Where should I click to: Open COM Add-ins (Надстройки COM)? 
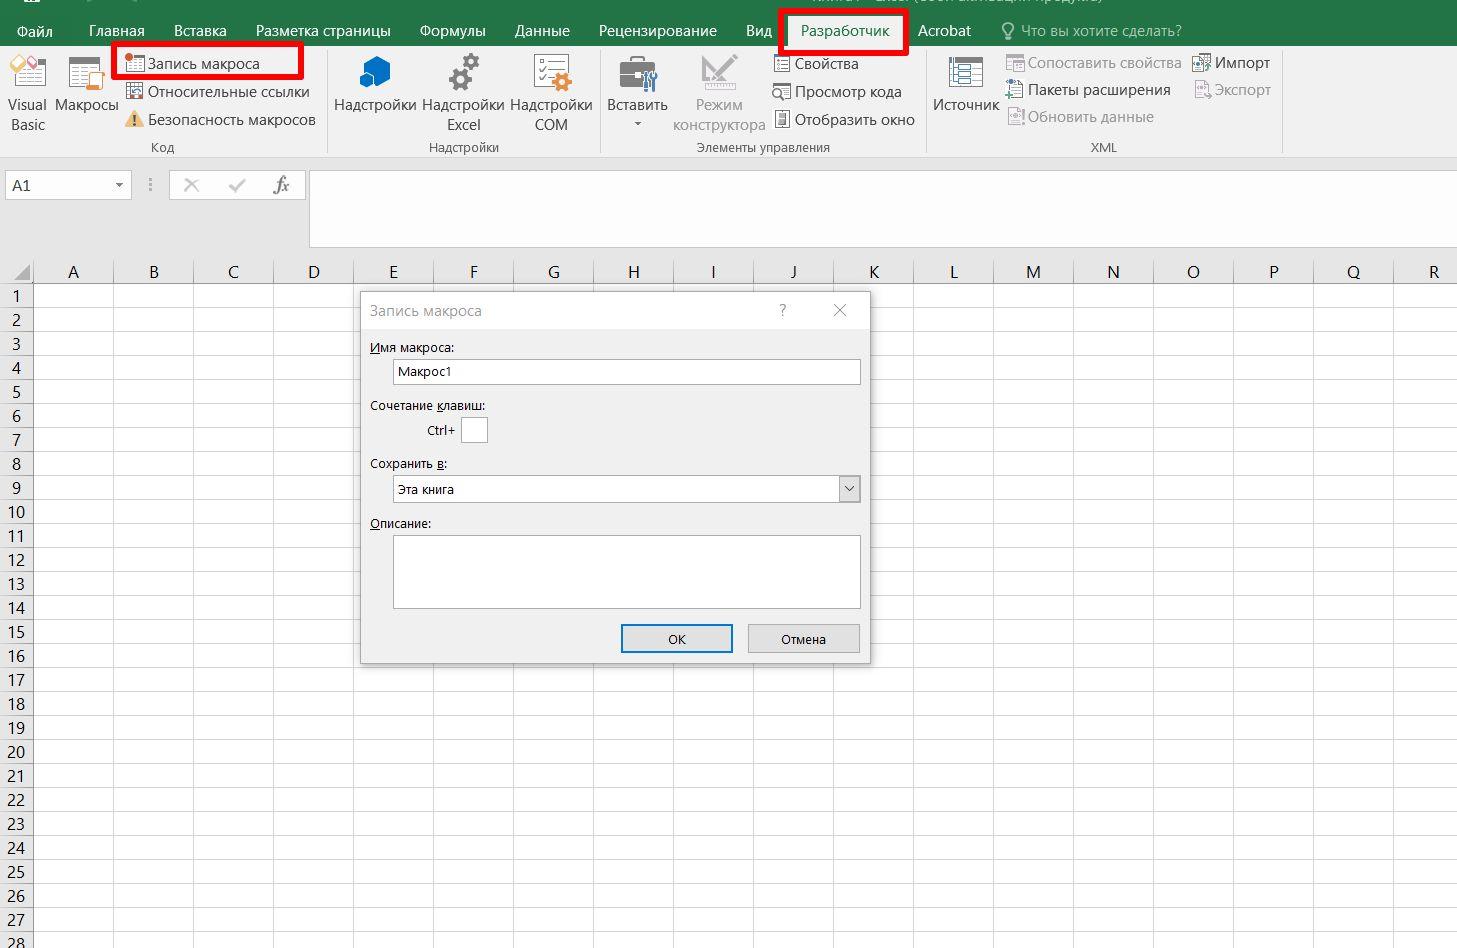pyautogui.click(x=551, y=94)
